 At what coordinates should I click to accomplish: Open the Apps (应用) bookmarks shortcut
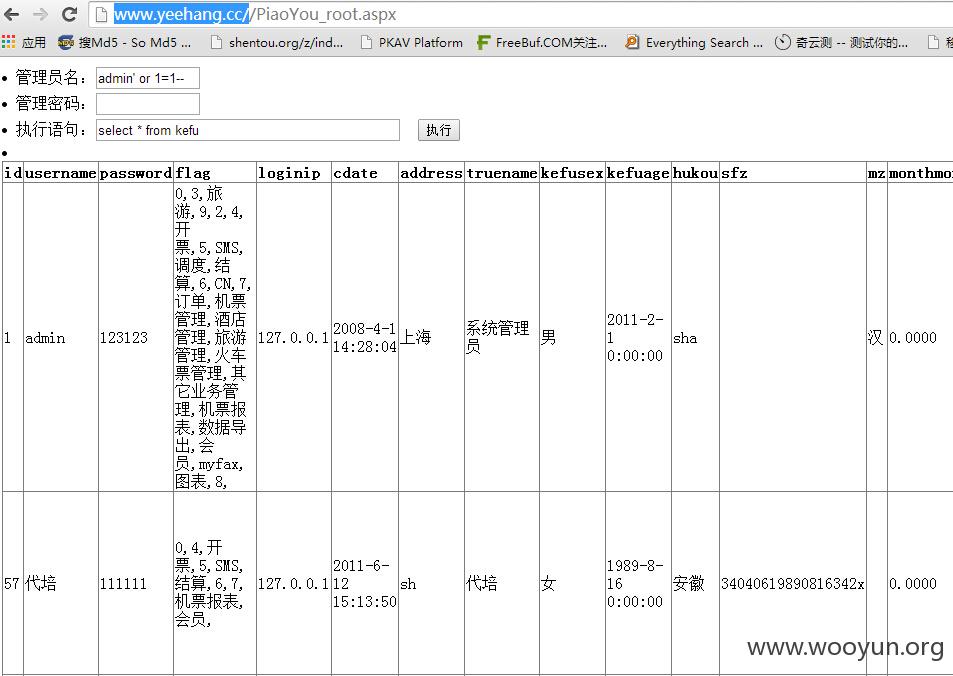pos(24,43)
